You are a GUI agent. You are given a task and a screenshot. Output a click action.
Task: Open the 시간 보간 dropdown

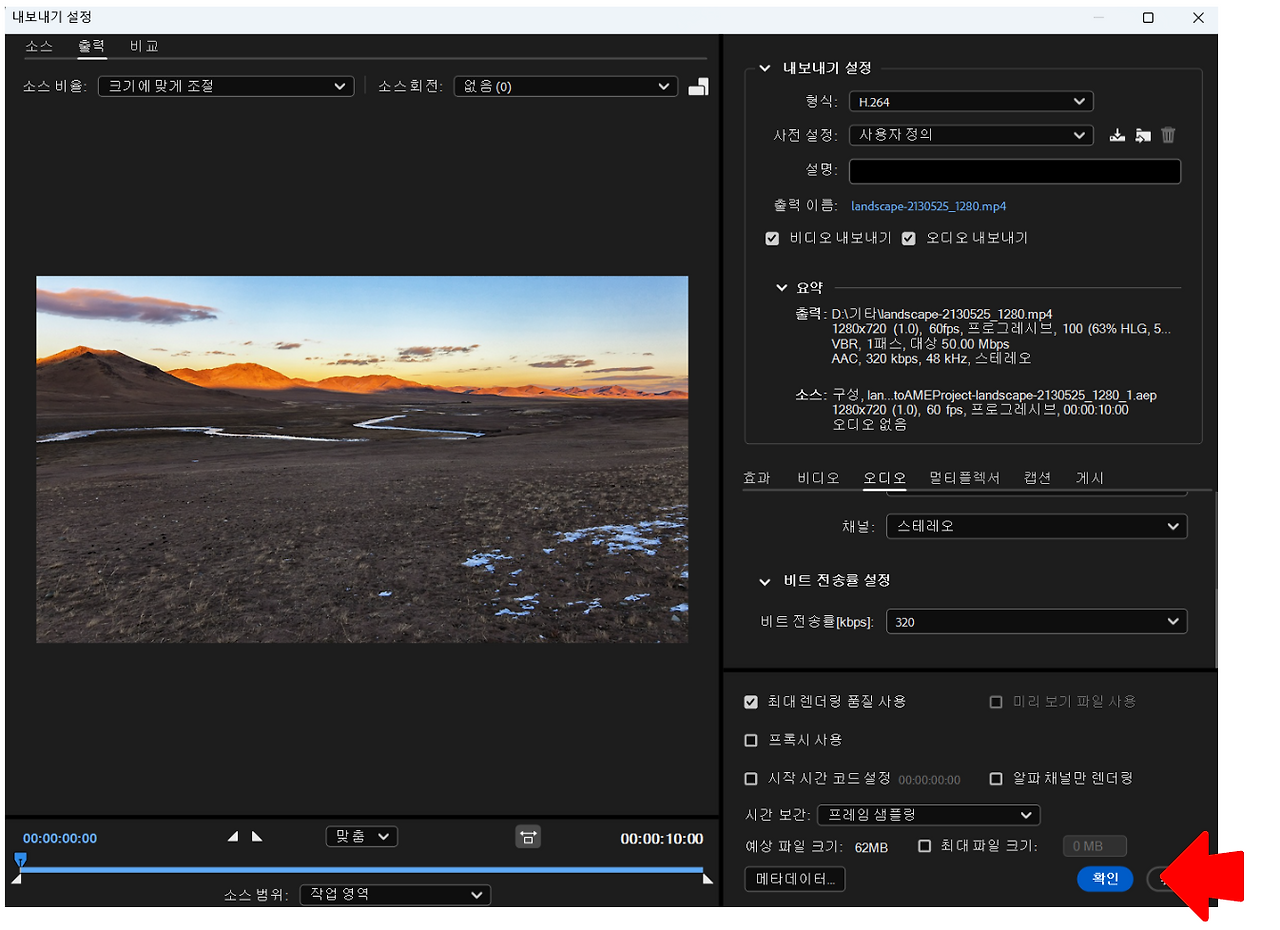[929, 815]
